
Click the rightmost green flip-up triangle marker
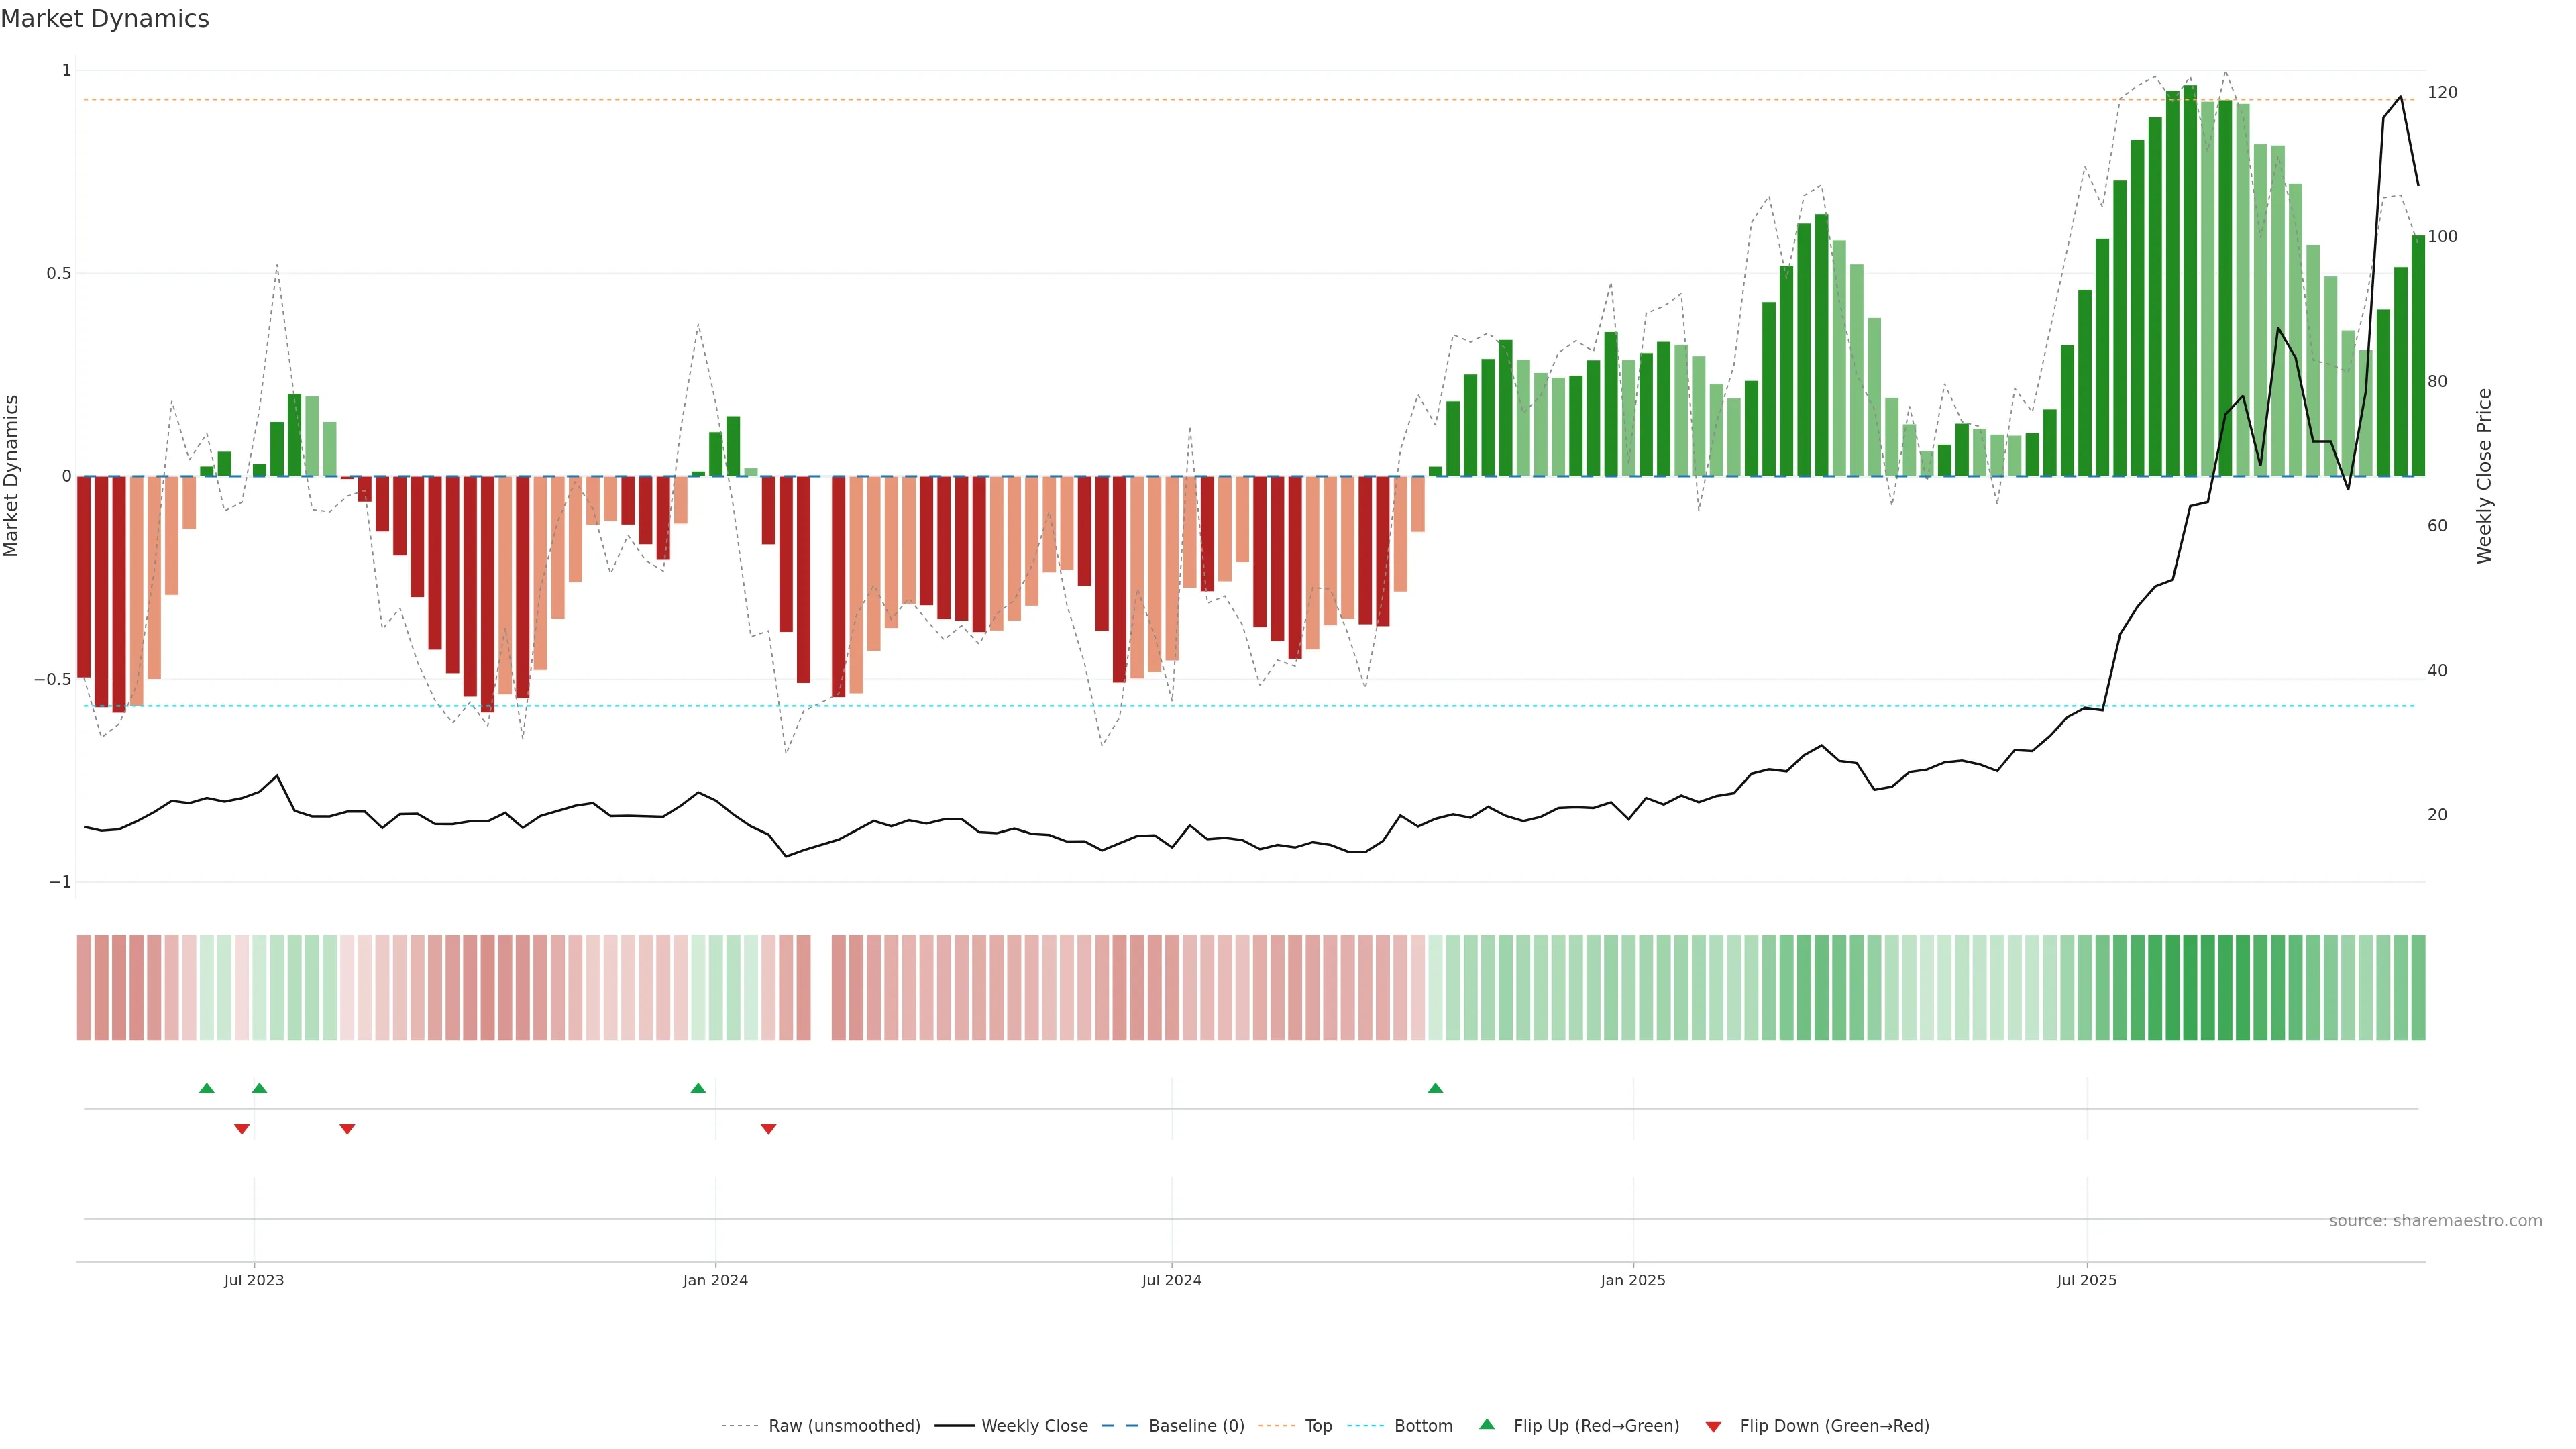[x=1435, y=1088]
